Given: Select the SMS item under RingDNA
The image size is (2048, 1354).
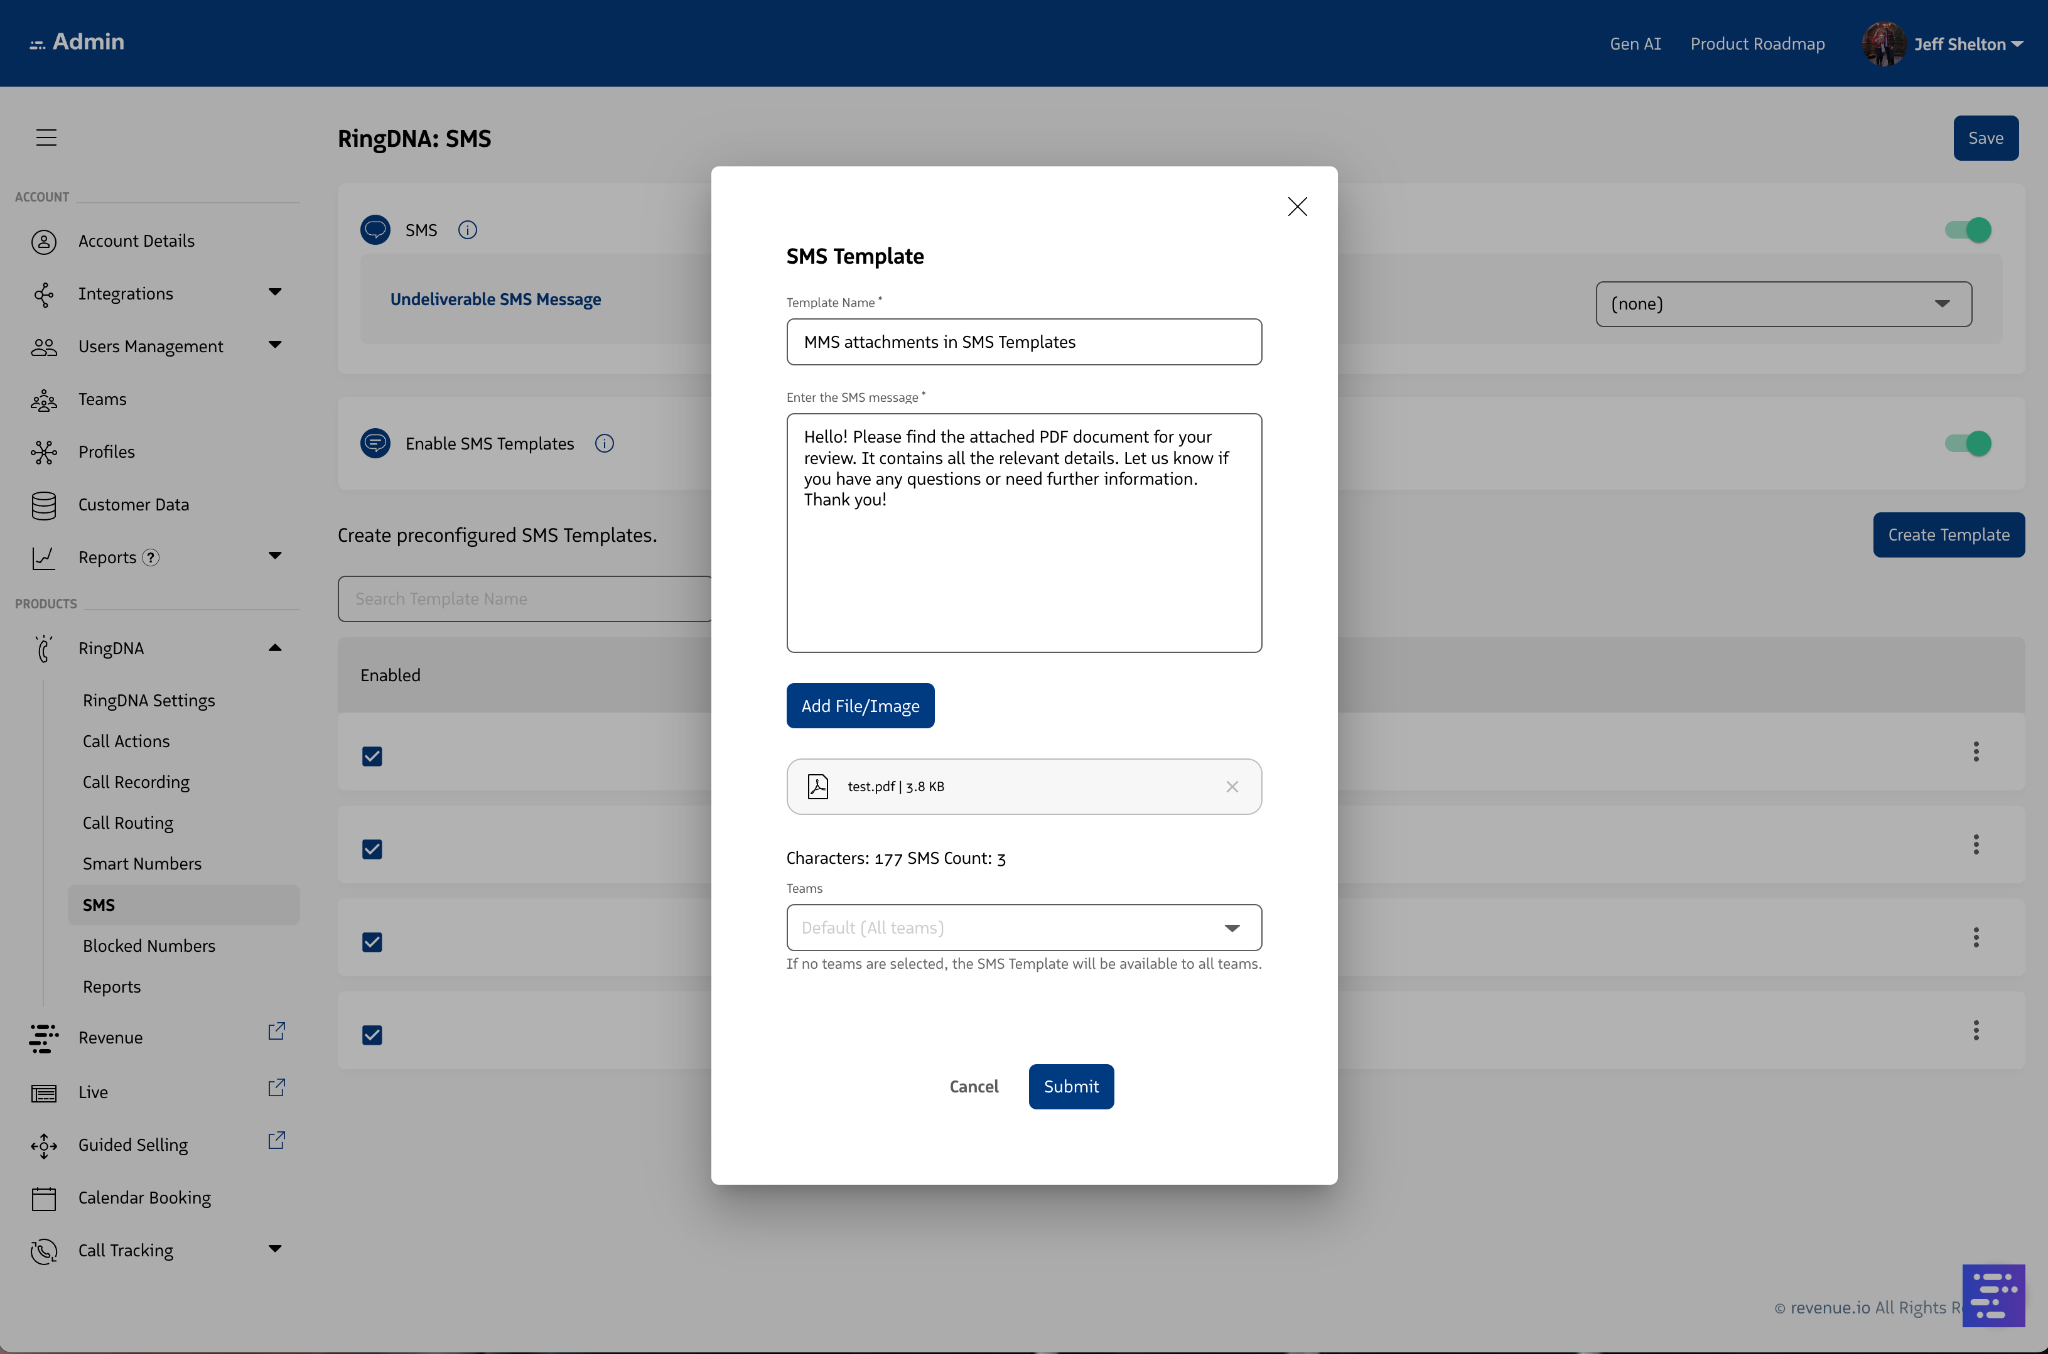Looking at the screenshot, I should (x=99, y=904).
